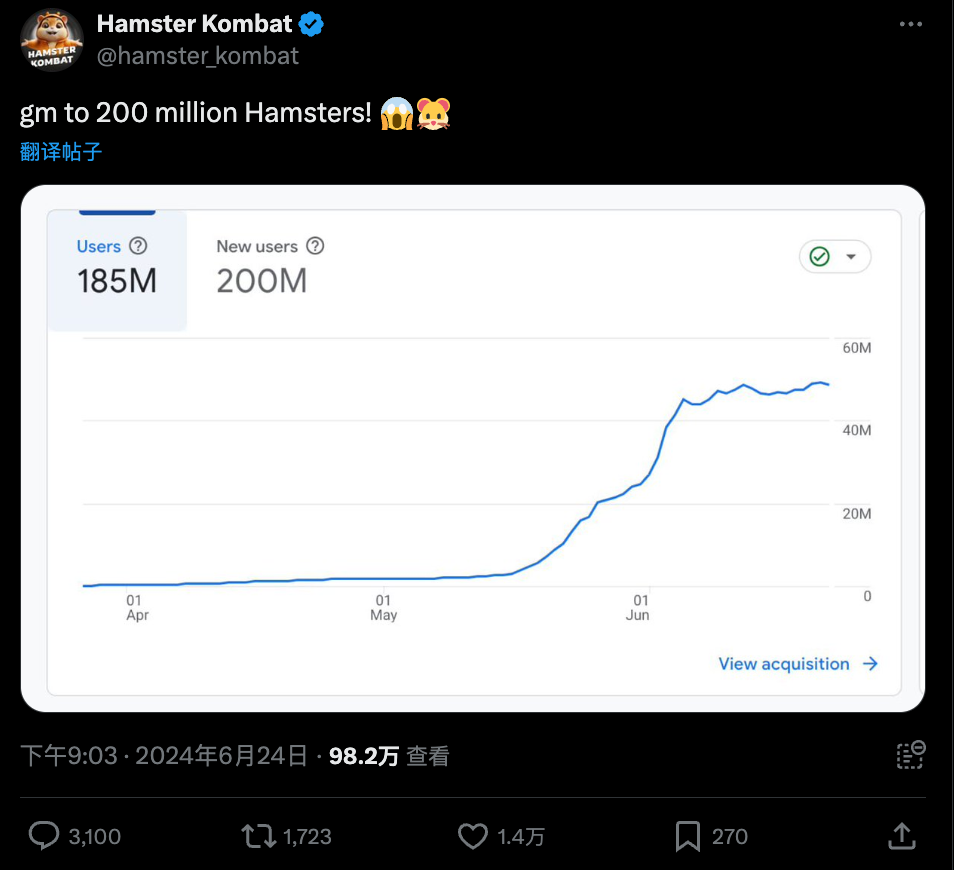Toggle the green data quality checkmark

click(x=820, y=256)
